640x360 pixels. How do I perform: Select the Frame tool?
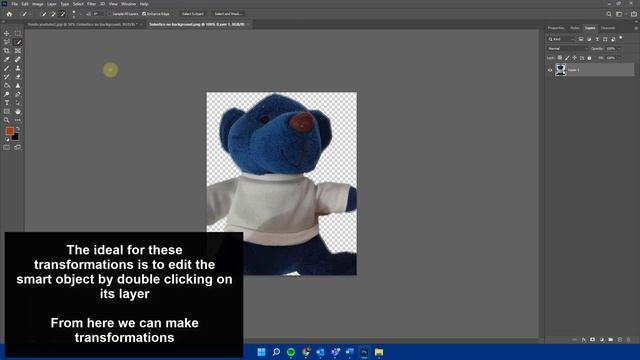pos(18,51)
